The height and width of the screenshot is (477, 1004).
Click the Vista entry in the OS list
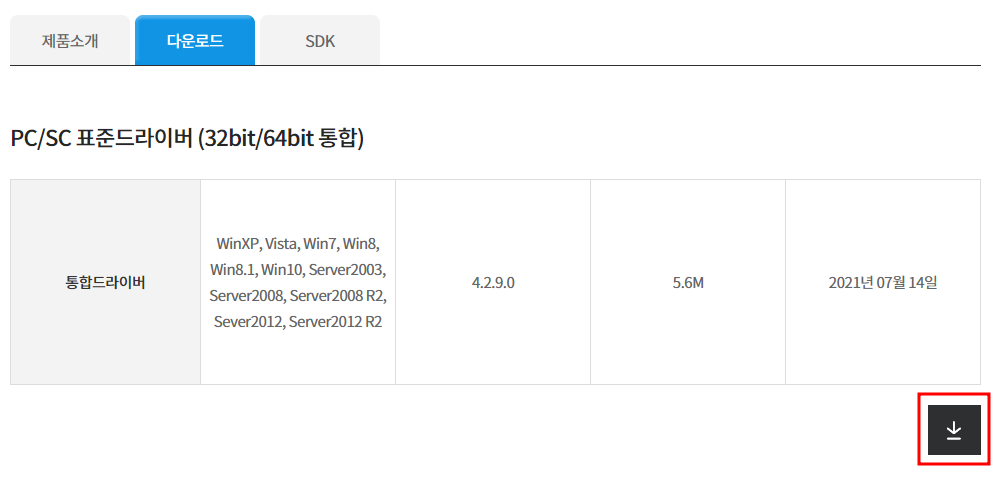pyautogui.click(x=282, y=243)
